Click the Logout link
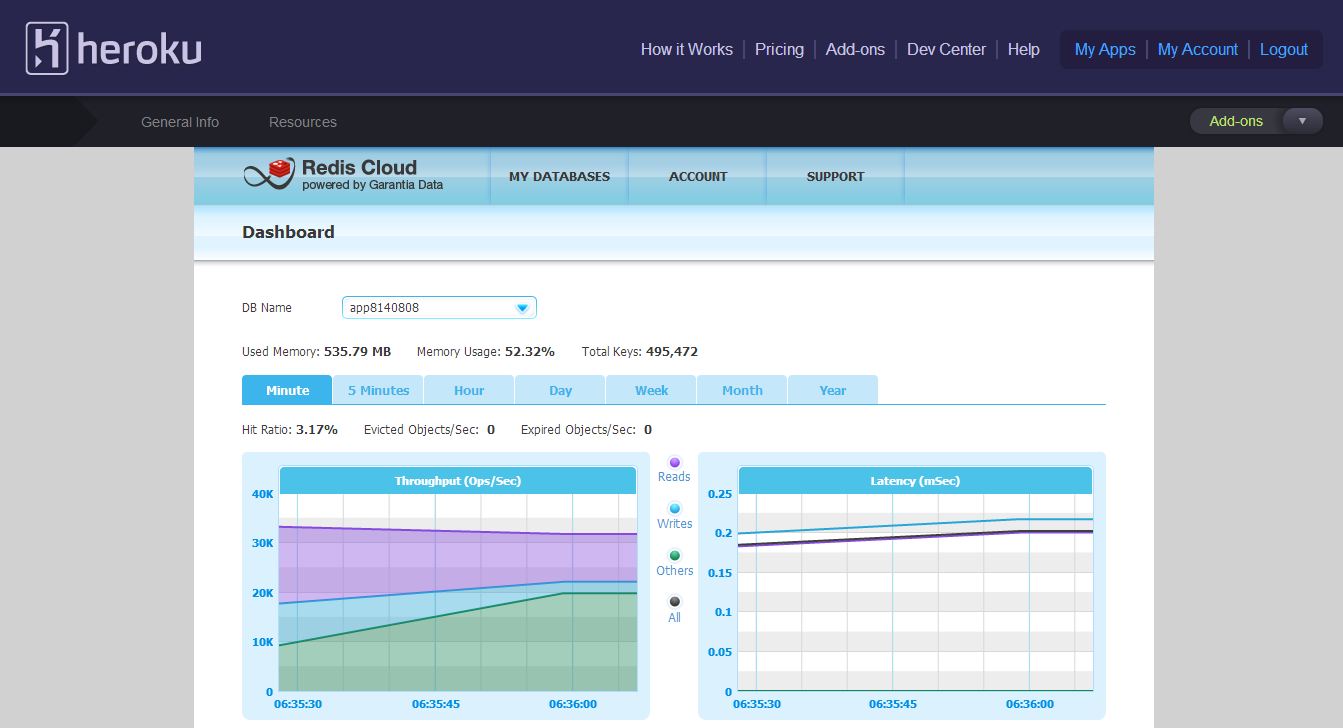The width and height of the screenshot is (1343, 728). [1284, 49]
